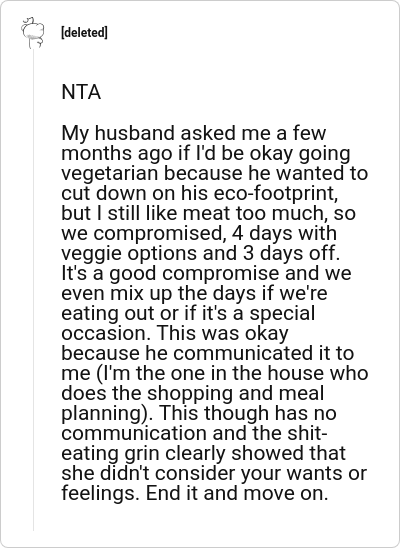Click the phrase 'does the shopping and meal'
This screenshot has width=400, height=548.
[192, 393]
